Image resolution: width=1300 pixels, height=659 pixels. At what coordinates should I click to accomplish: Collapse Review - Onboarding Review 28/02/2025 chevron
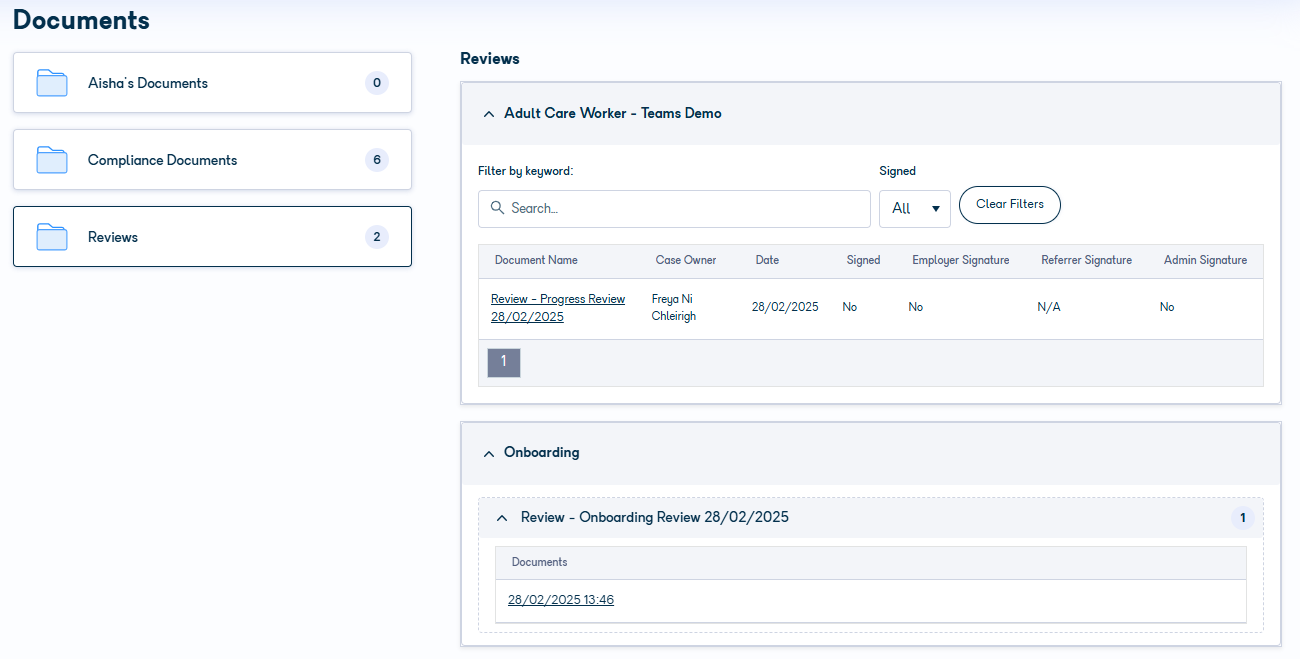[x=502, y=518]
